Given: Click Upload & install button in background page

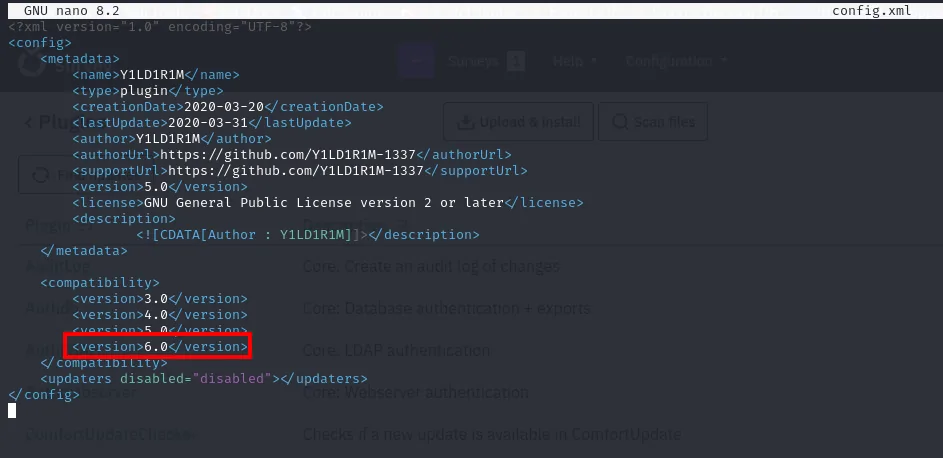Looking at the screenshot, I should 518,122.
